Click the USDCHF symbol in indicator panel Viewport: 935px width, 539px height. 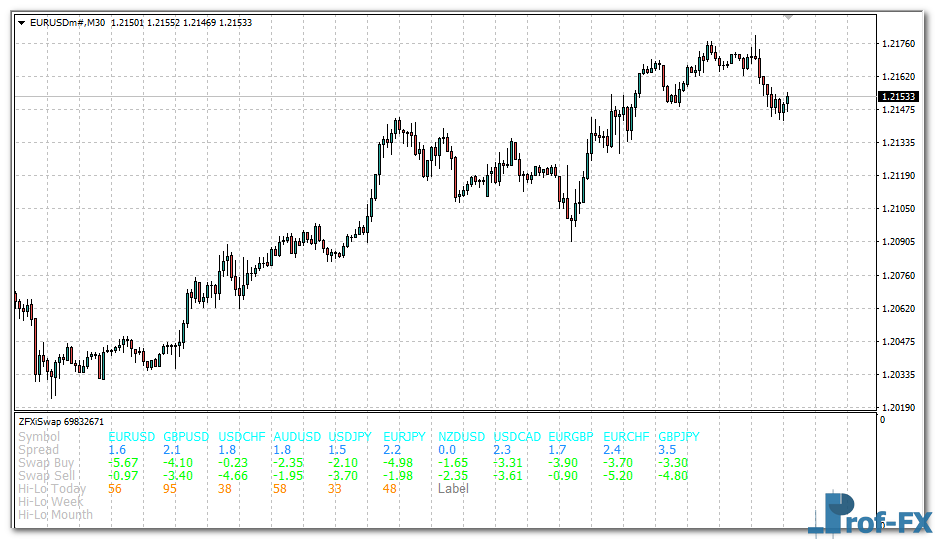coord(241,437)
